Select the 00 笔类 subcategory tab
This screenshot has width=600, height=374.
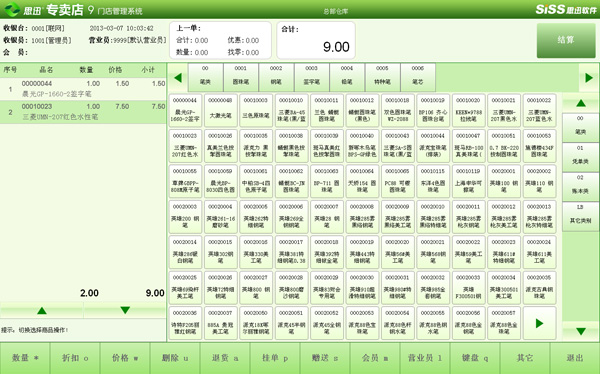click(x=205, y=78)
